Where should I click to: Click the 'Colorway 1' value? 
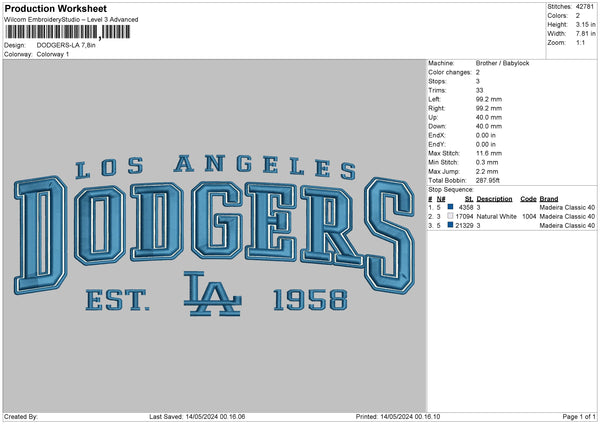coord(53,54)
